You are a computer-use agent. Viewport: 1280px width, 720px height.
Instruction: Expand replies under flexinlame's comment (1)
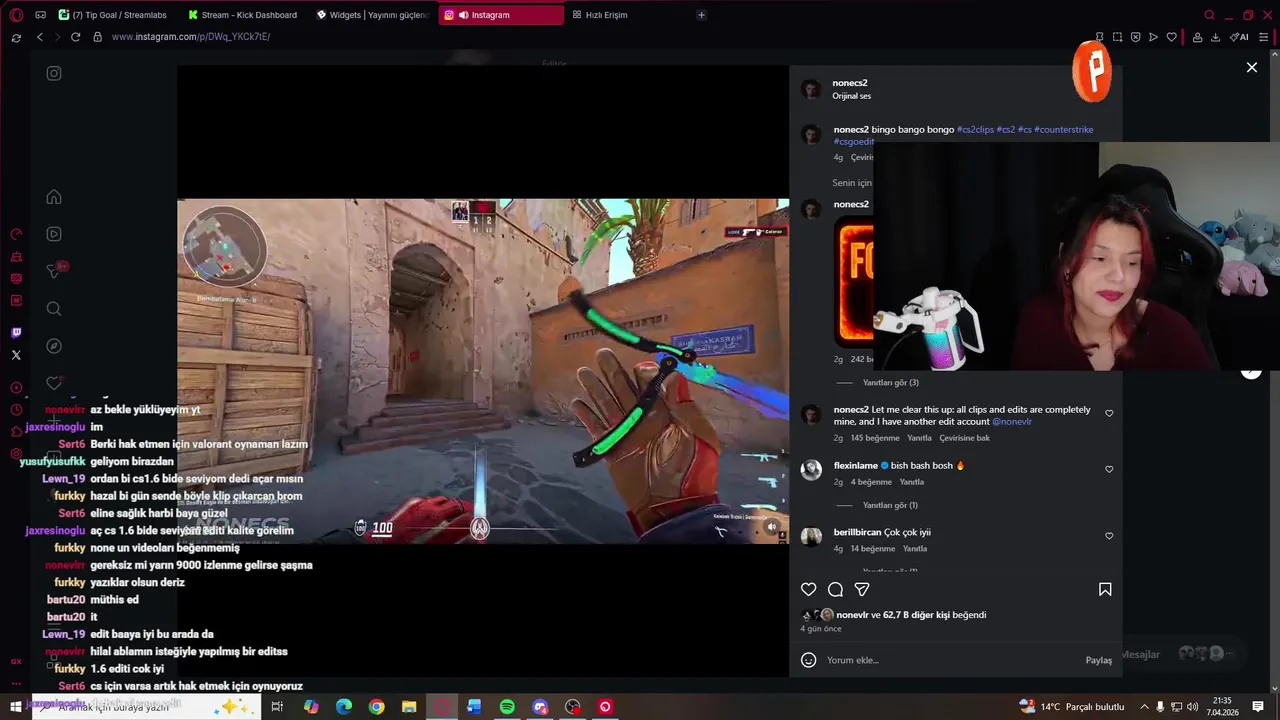(x=890, y=505)
